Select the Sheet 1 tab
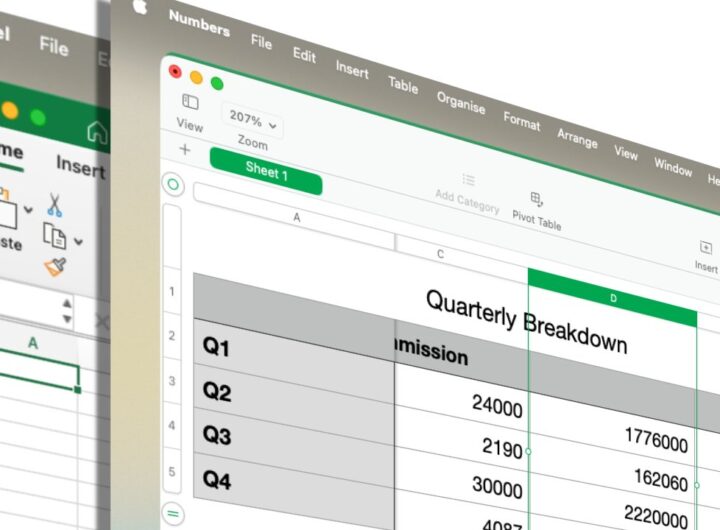Viewport: 720px width, 530px height. pyautogui.click(x=266, y=171)
